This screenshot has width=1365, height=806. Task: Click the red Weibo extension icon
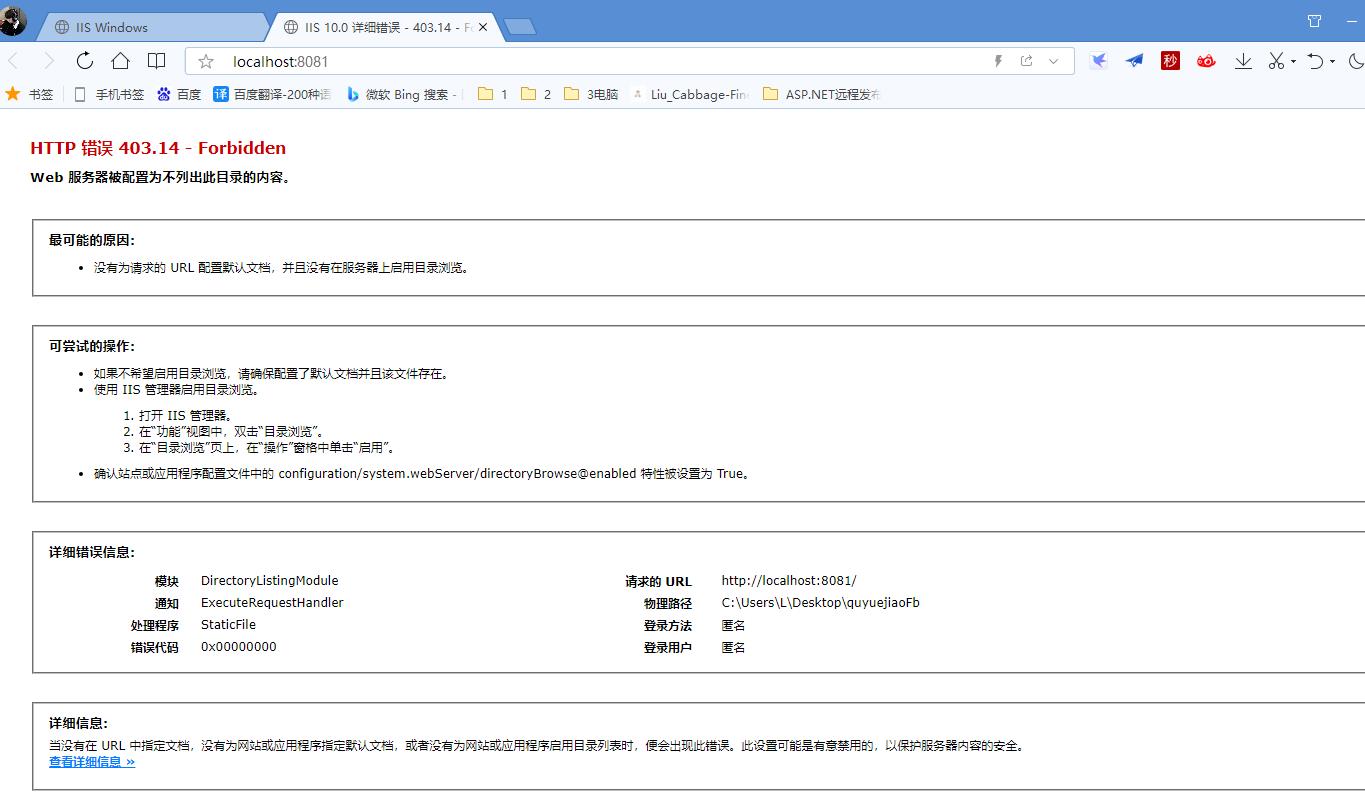pos(1206,61)
